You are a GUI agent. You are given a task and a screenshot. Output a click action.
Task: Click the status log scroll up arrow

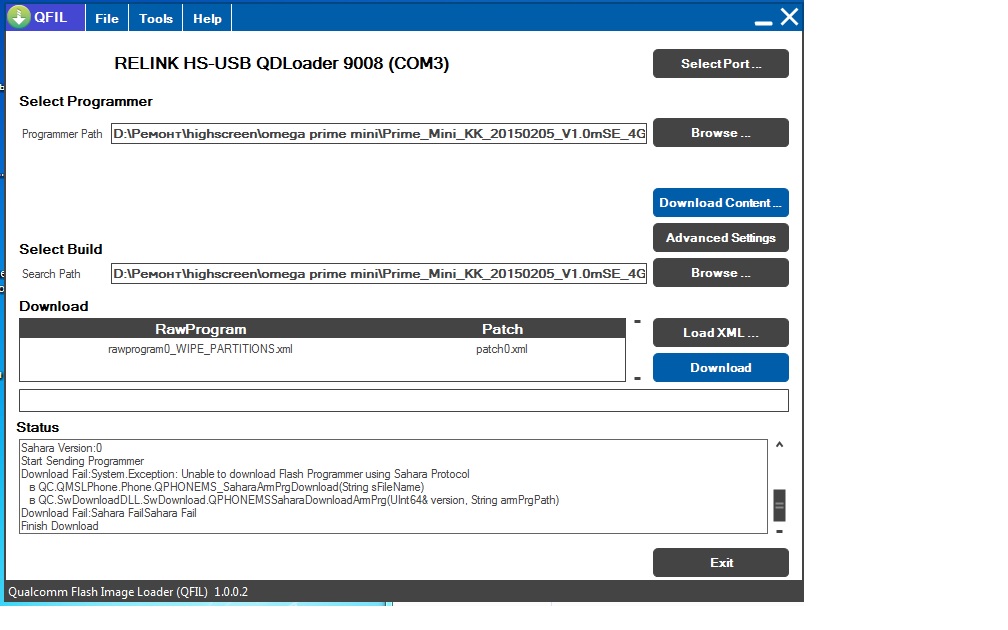pos(779,444)
